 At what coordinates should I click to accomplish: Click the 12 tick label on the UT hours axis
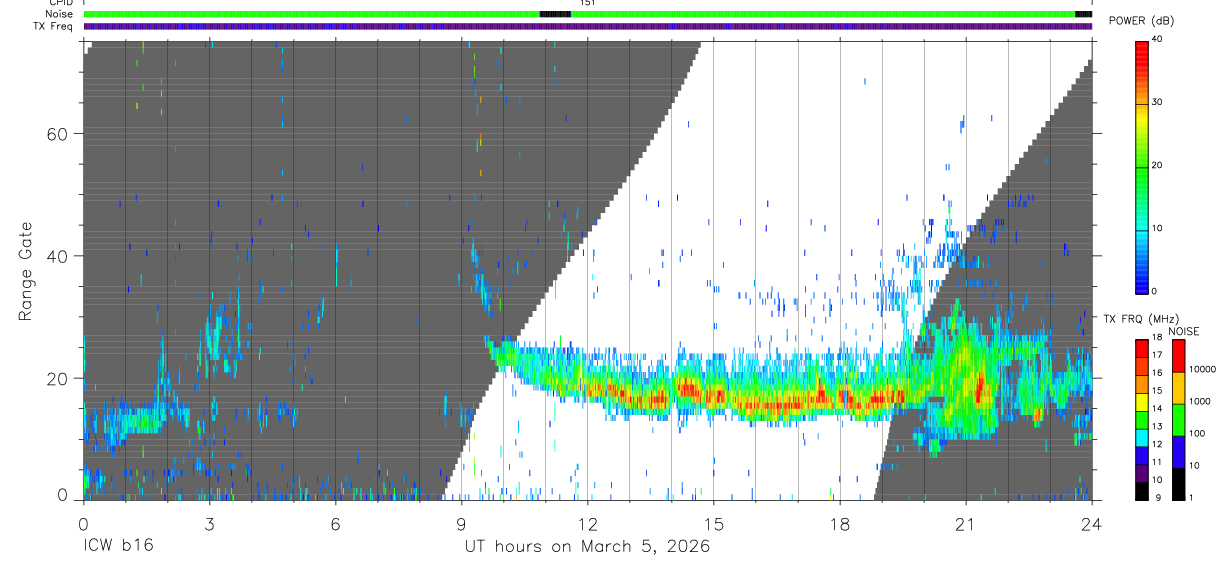click(587, 522)
